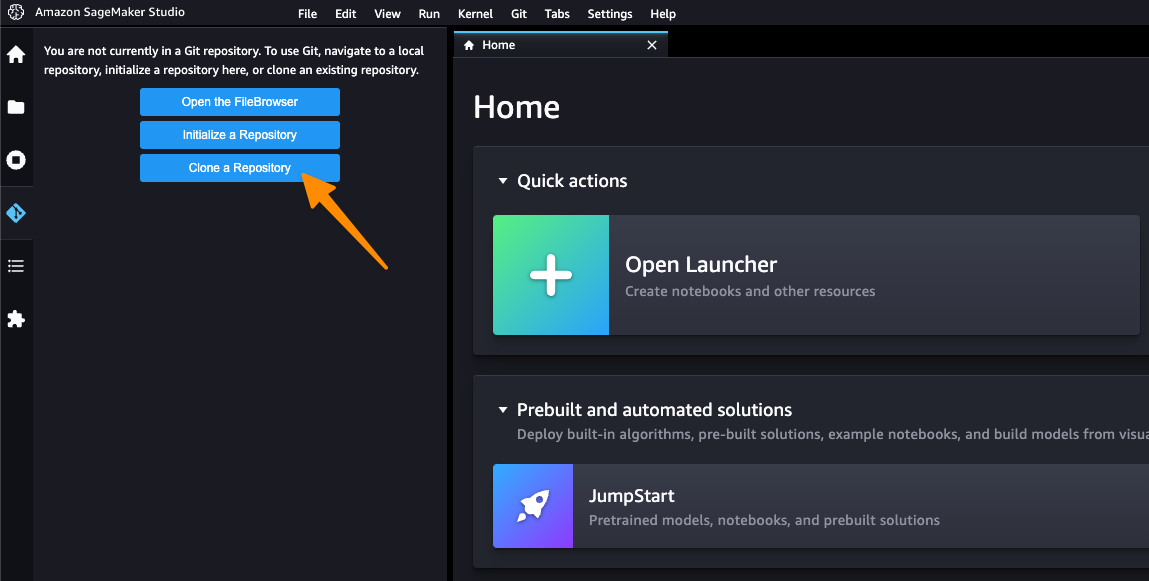Open the Extensions puzzle piece icon
Screen dimensions: 1149x581
point(16,319)
